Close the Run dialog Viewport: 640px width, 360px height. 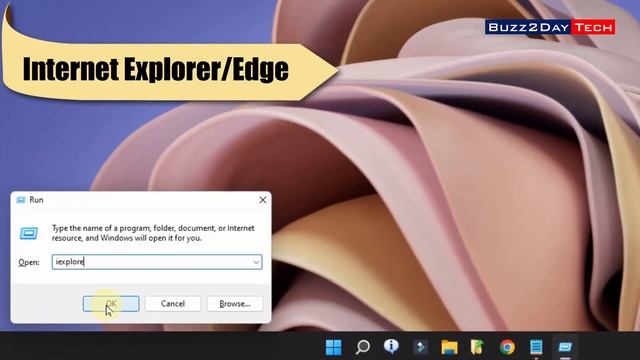[x=263, y=200]
